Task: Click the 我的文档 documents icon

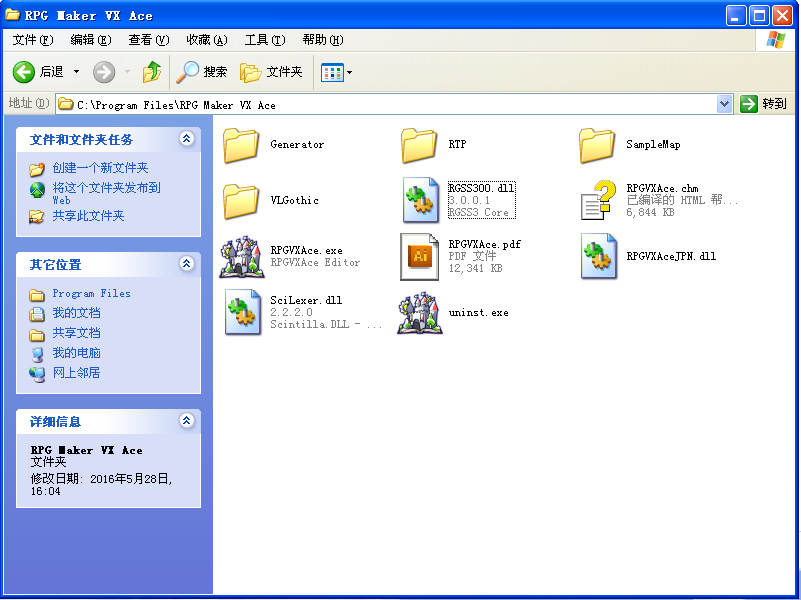Action: (37, 314)
